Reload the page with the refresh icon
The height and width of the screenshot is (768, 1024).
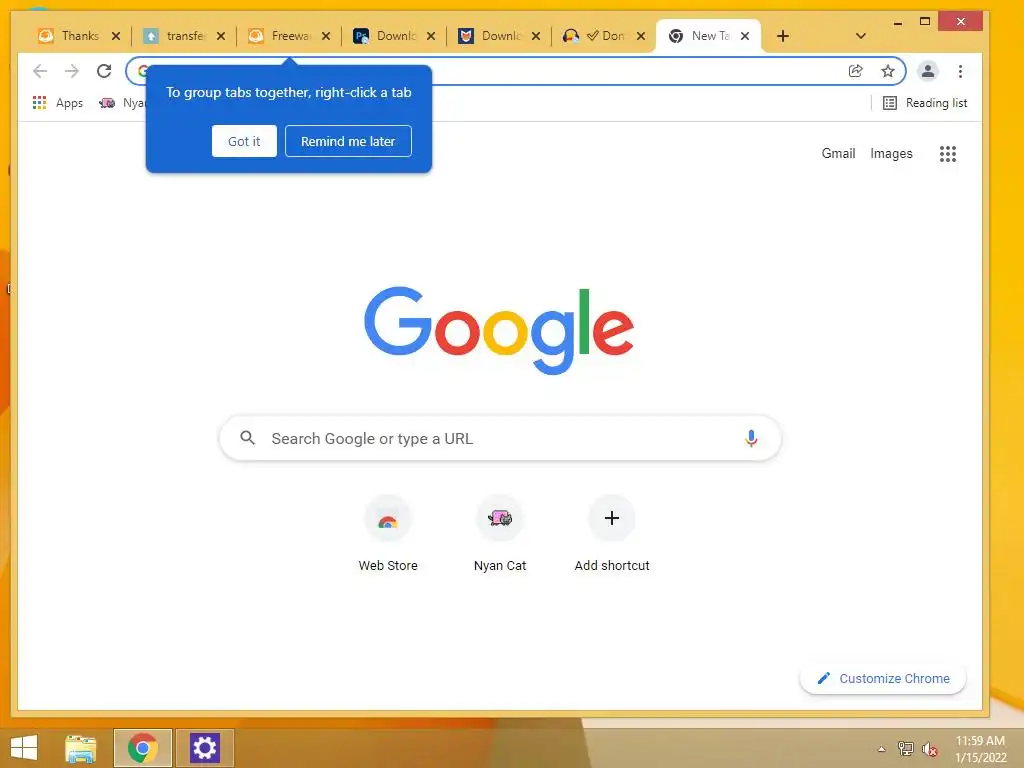pyautogui.click(x=104, y=71)
